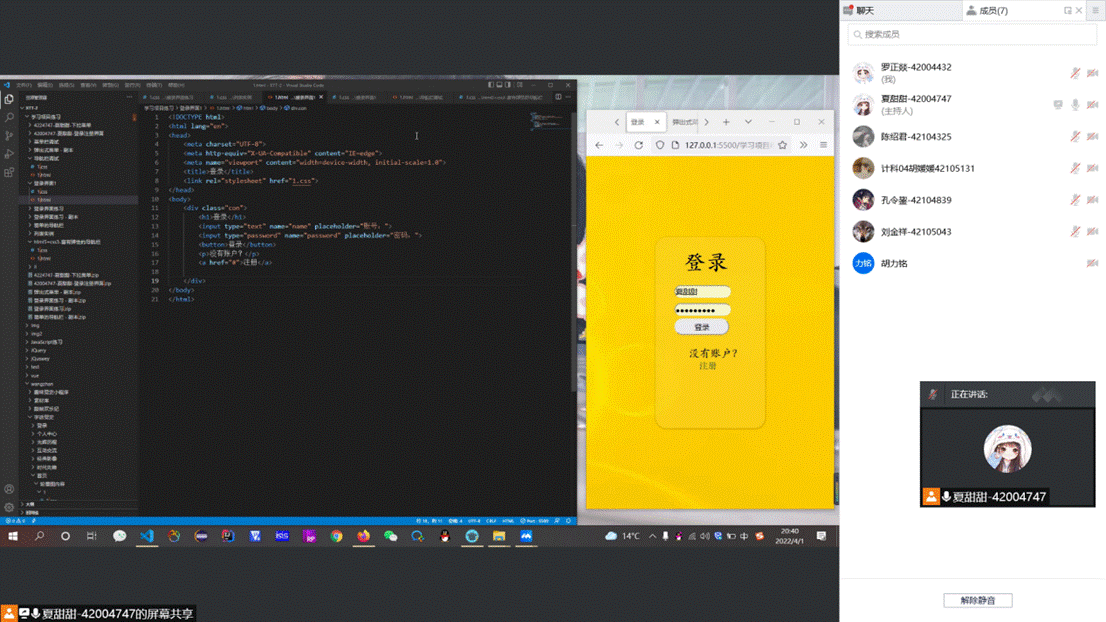This screenshot has height=622, width=1106.
Task: Reload the browser page
Action: (639, 145)
